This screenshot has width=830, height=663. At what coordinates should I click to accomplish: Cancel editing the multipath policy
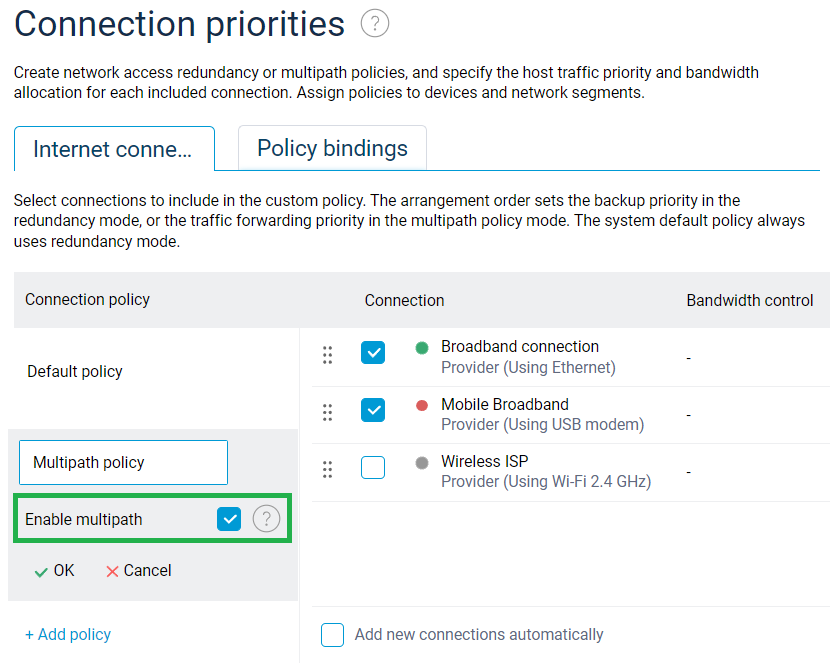coord(138,571)
